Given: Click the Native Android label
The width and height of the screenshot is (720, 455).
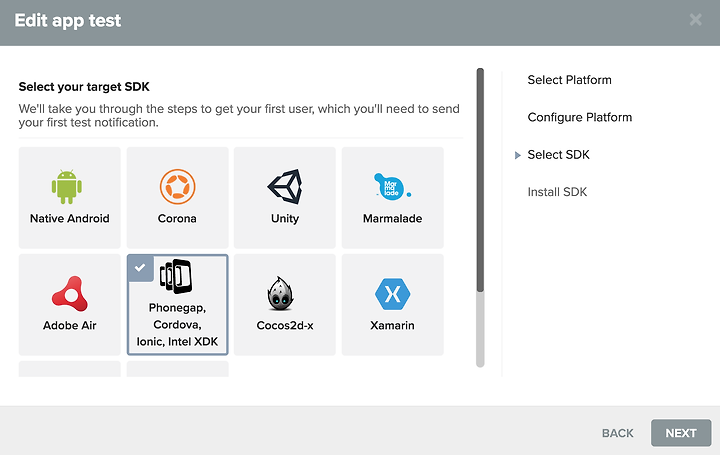Looking at the screenshot, I should pyautogui.click(x=70, y=219).
